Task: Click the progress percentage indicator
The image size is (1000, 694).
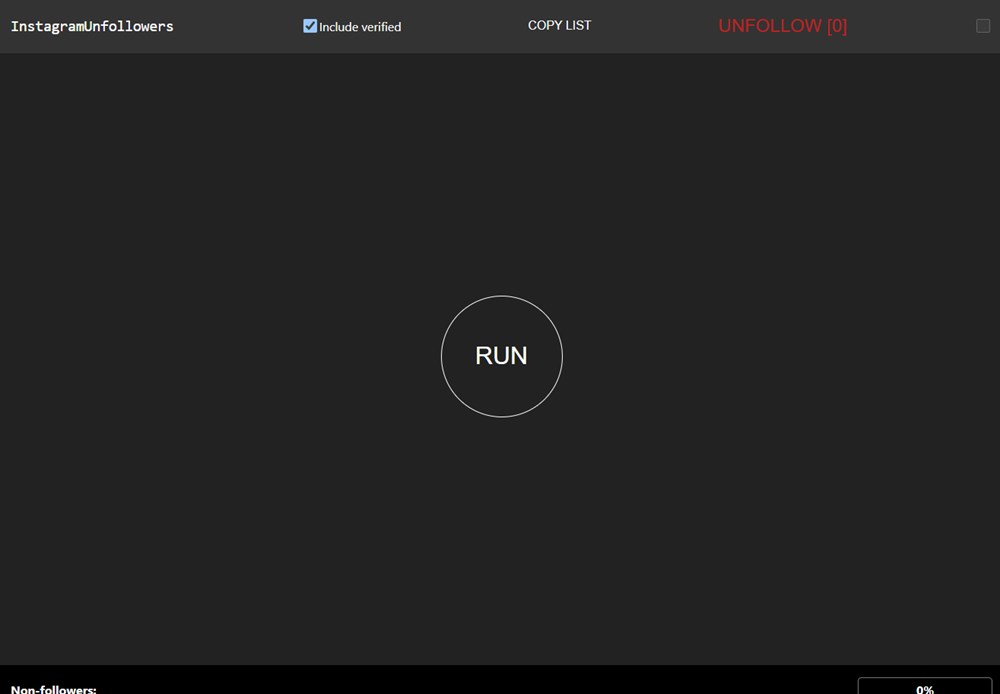Action: tap(924, 688)
